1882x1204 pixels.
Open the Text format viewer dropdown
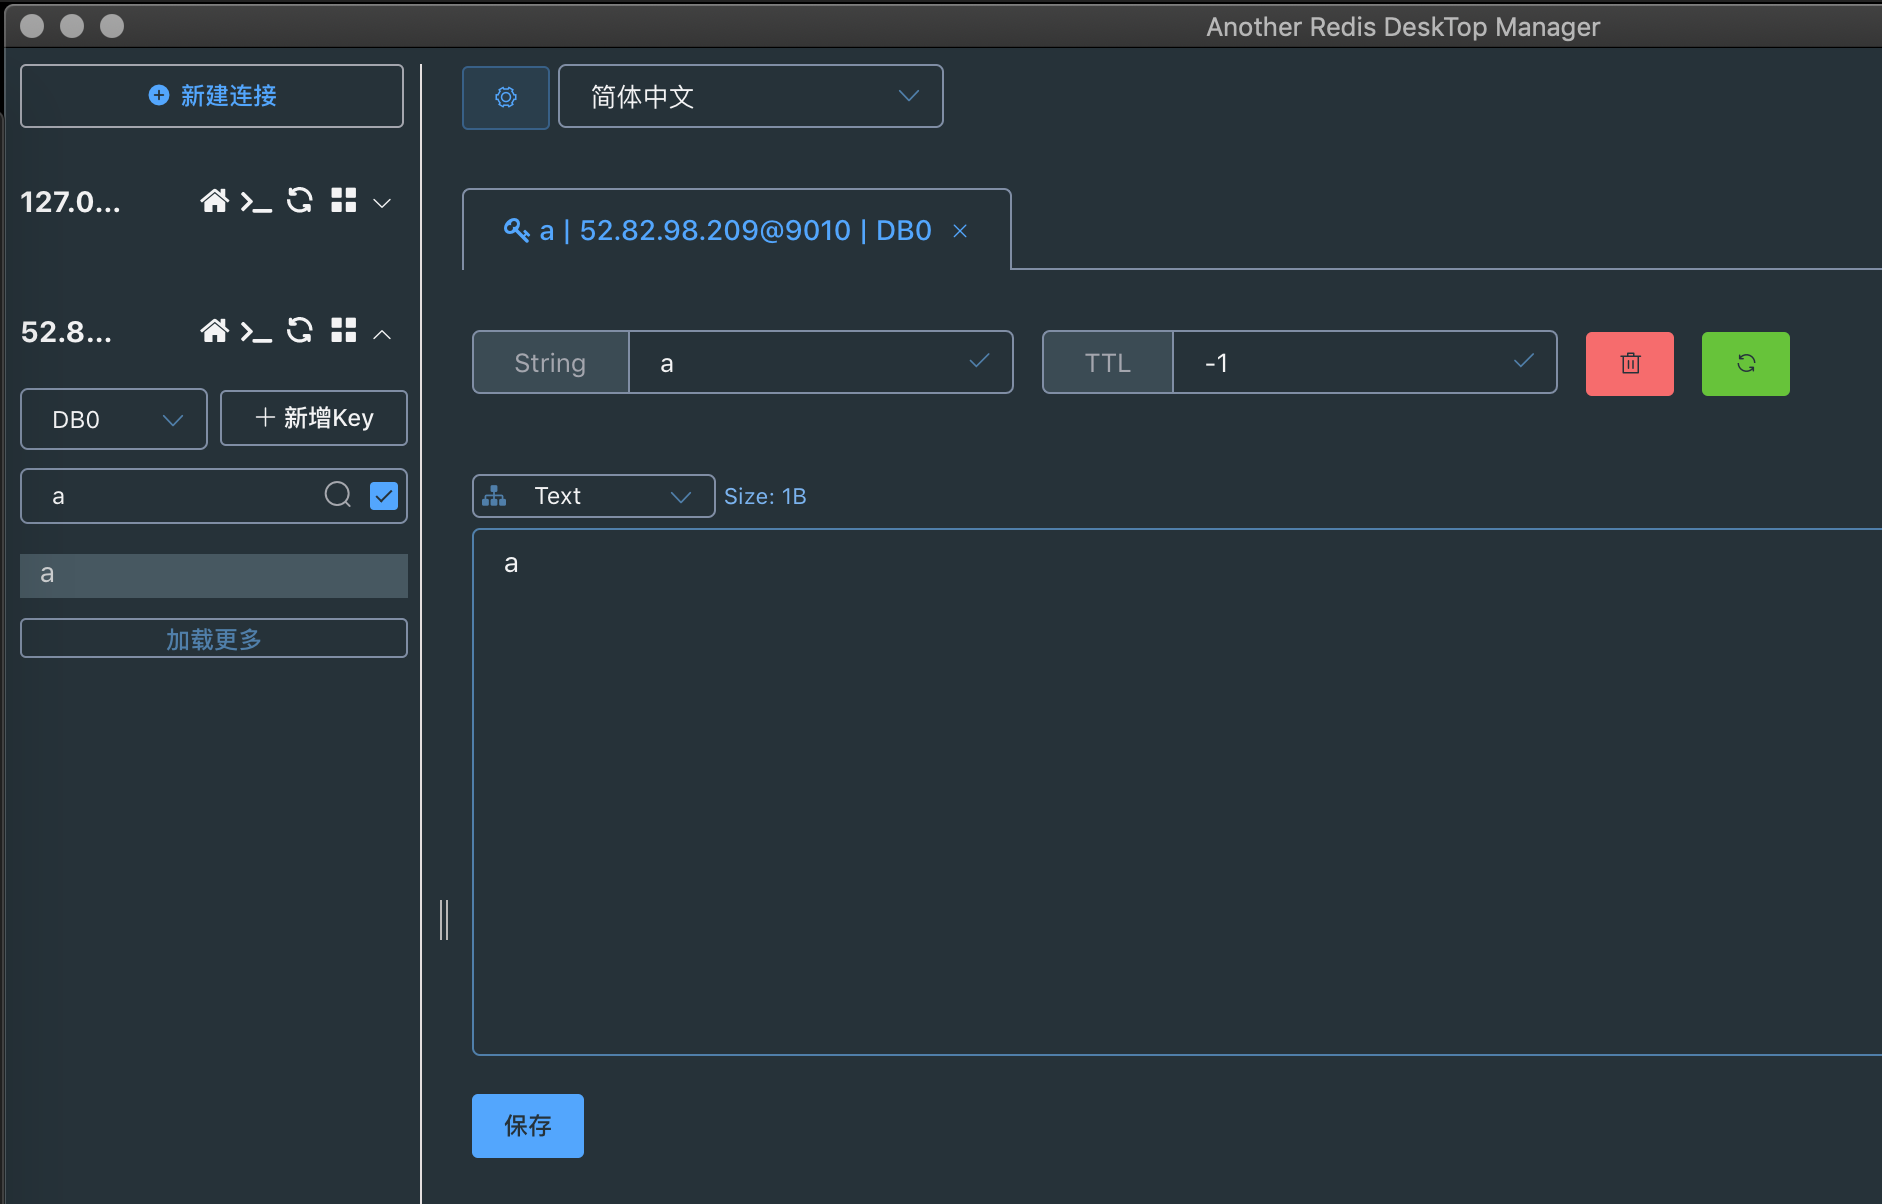[594, 496]
